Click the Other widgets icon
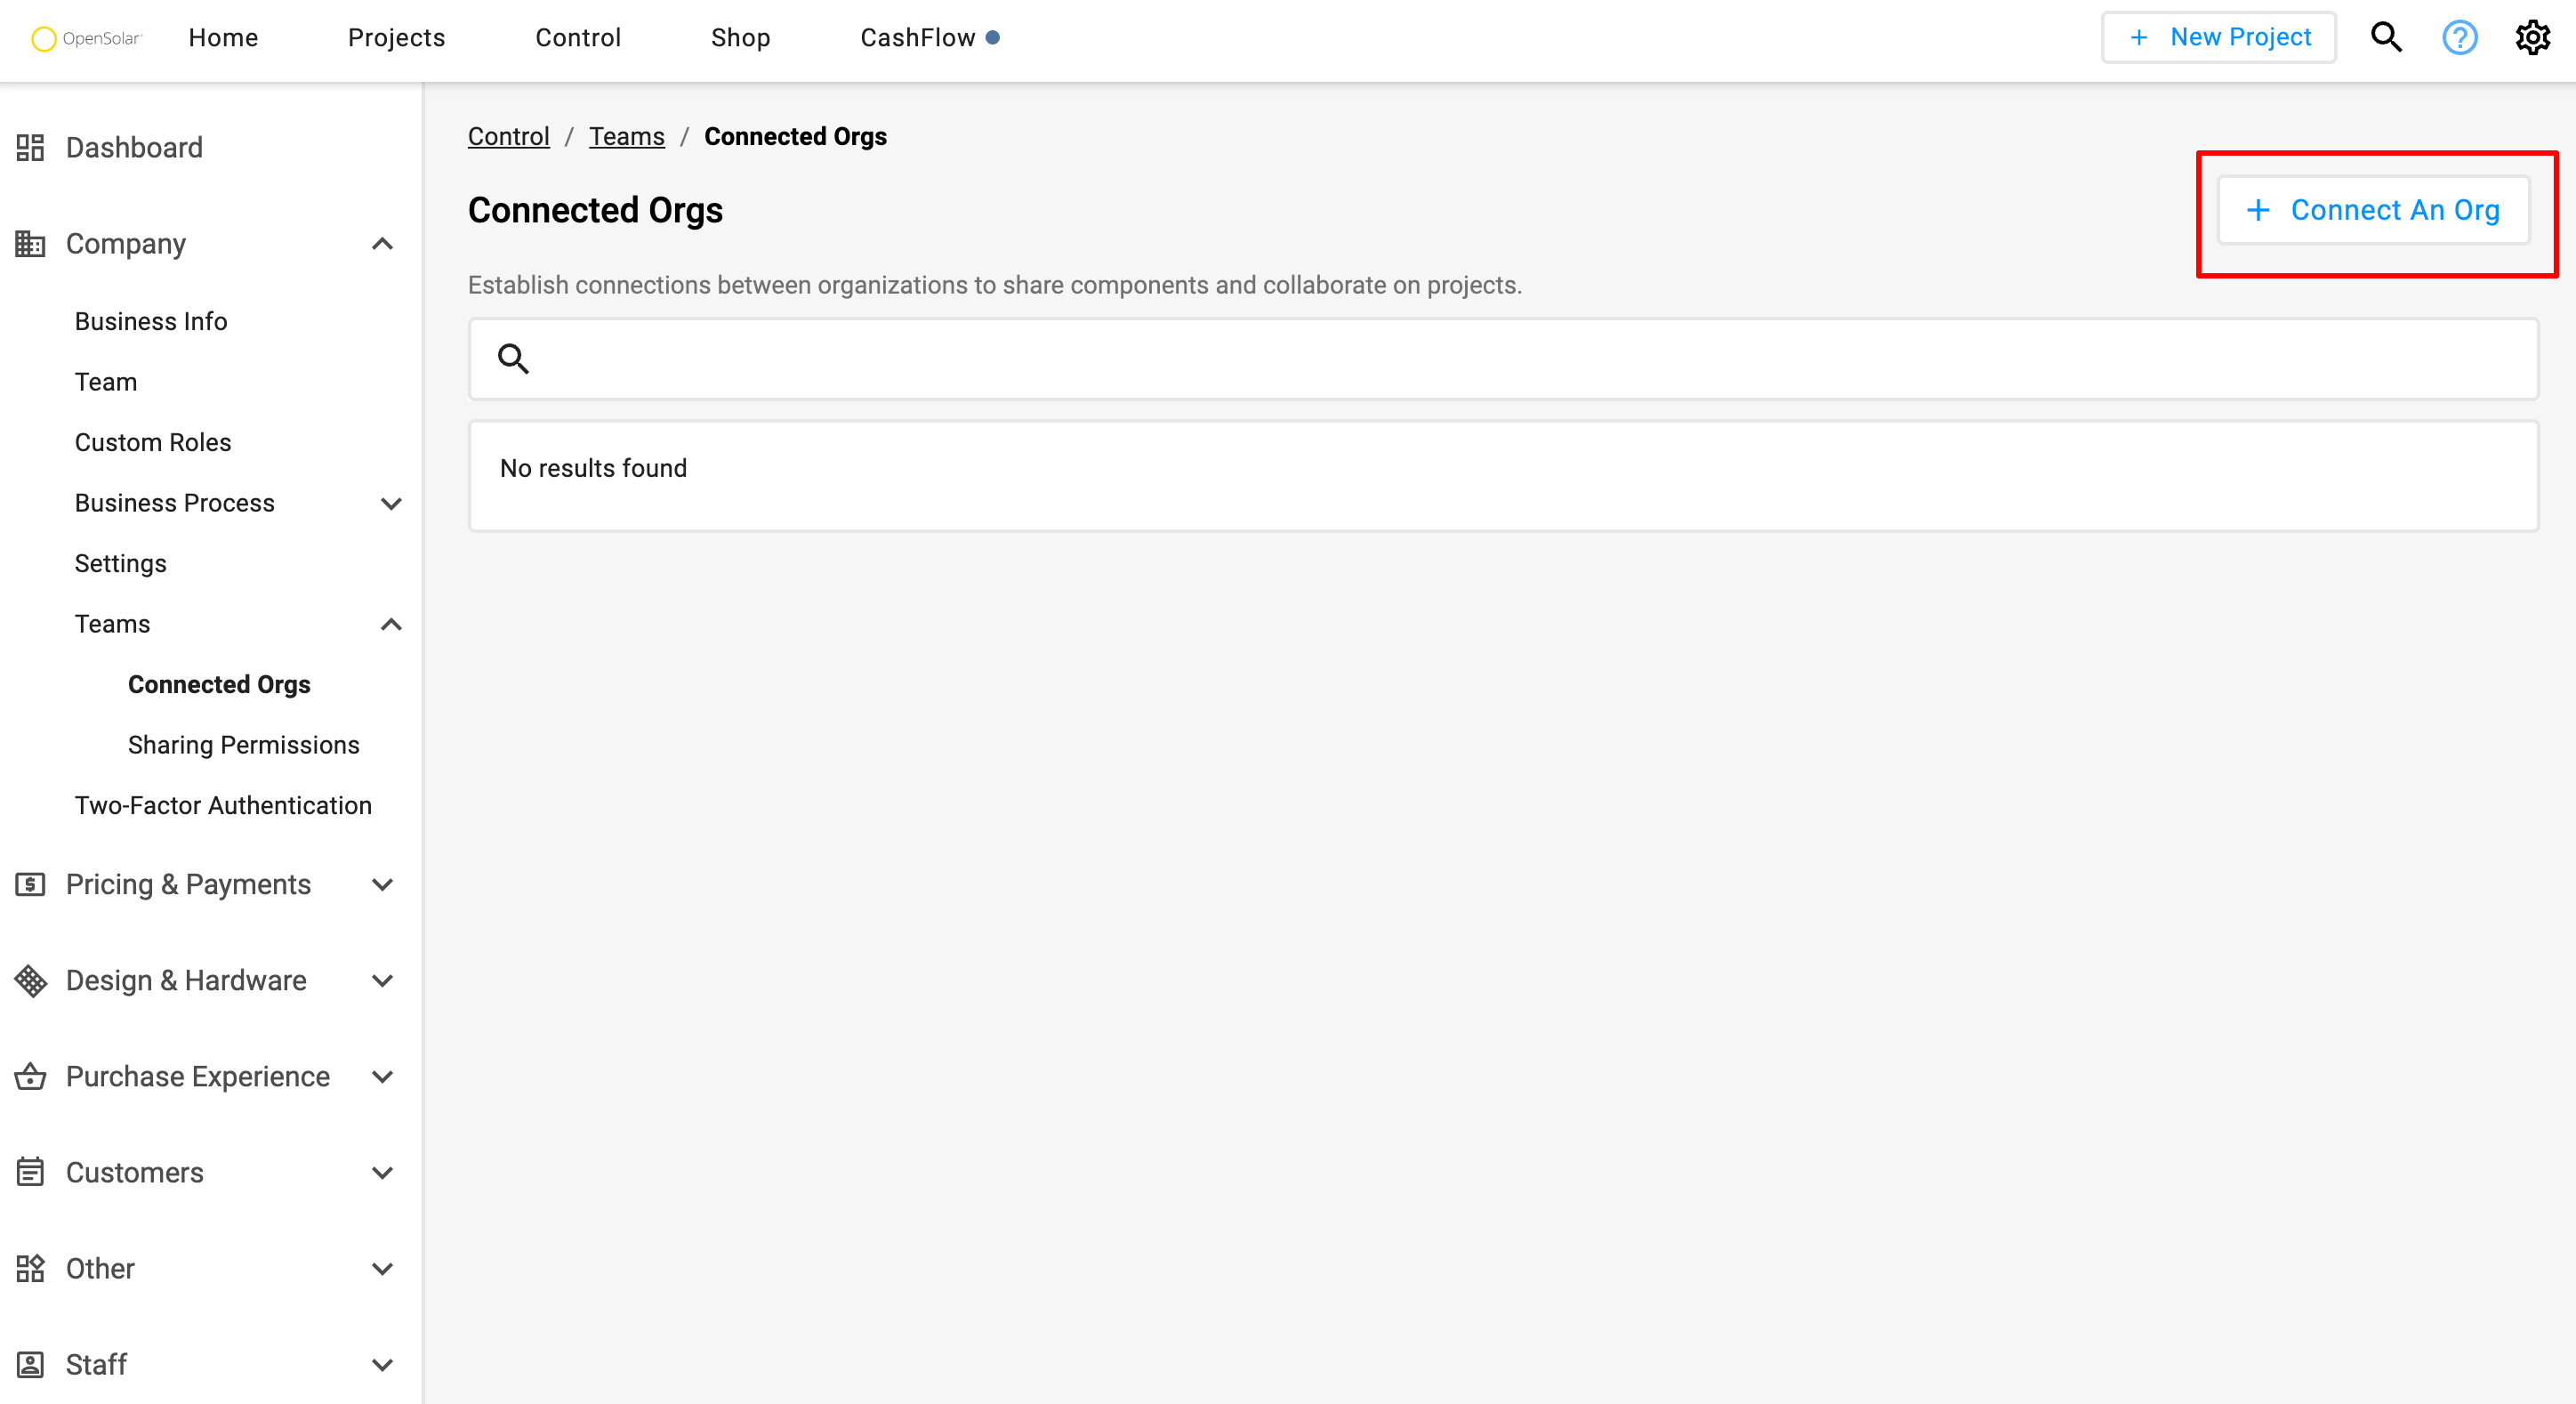Image resolution: width=2576 pixels, height=1404 pixels. click(30, 1268)
